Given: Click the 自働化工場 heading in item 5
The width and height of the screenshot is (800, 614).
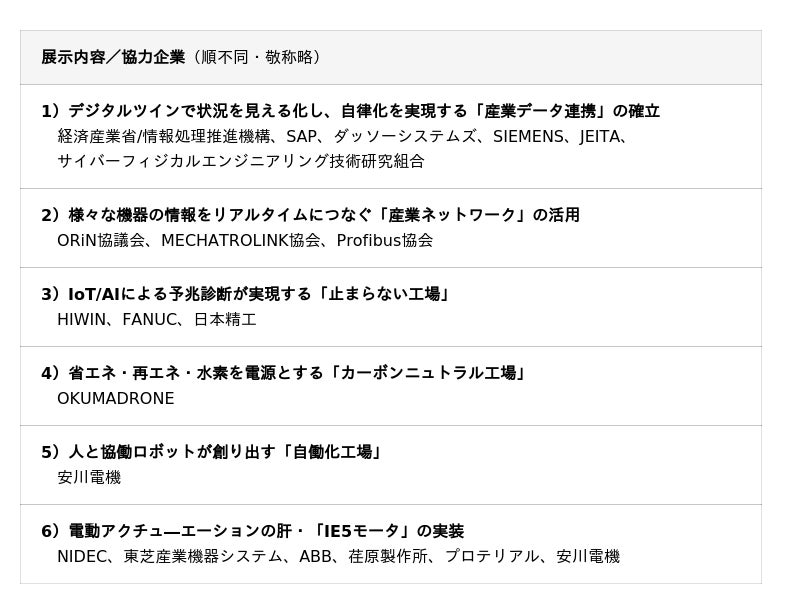Looking at the screenshot, I should pos(211,452).
